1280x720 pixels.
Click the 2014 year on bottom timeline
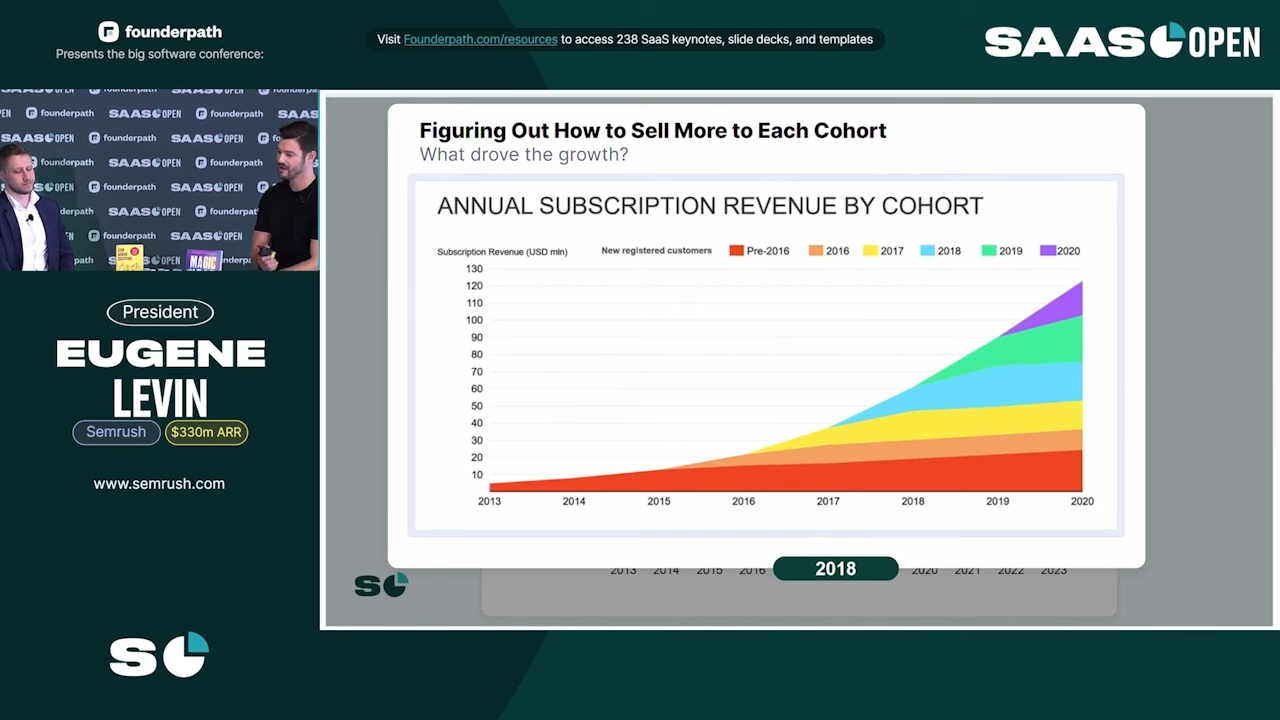(666, 570)
